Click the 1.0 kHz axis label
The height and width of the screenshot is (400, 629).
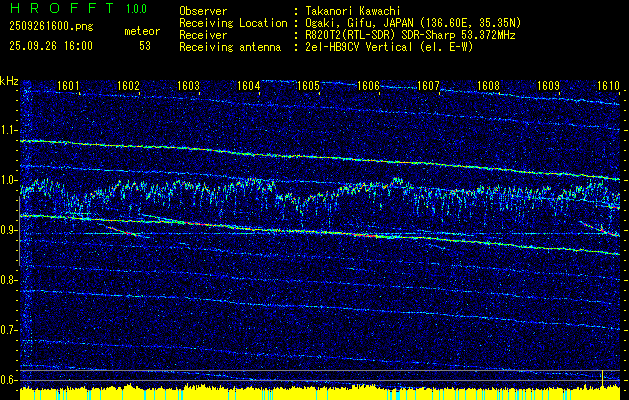(x=9, y=180)
